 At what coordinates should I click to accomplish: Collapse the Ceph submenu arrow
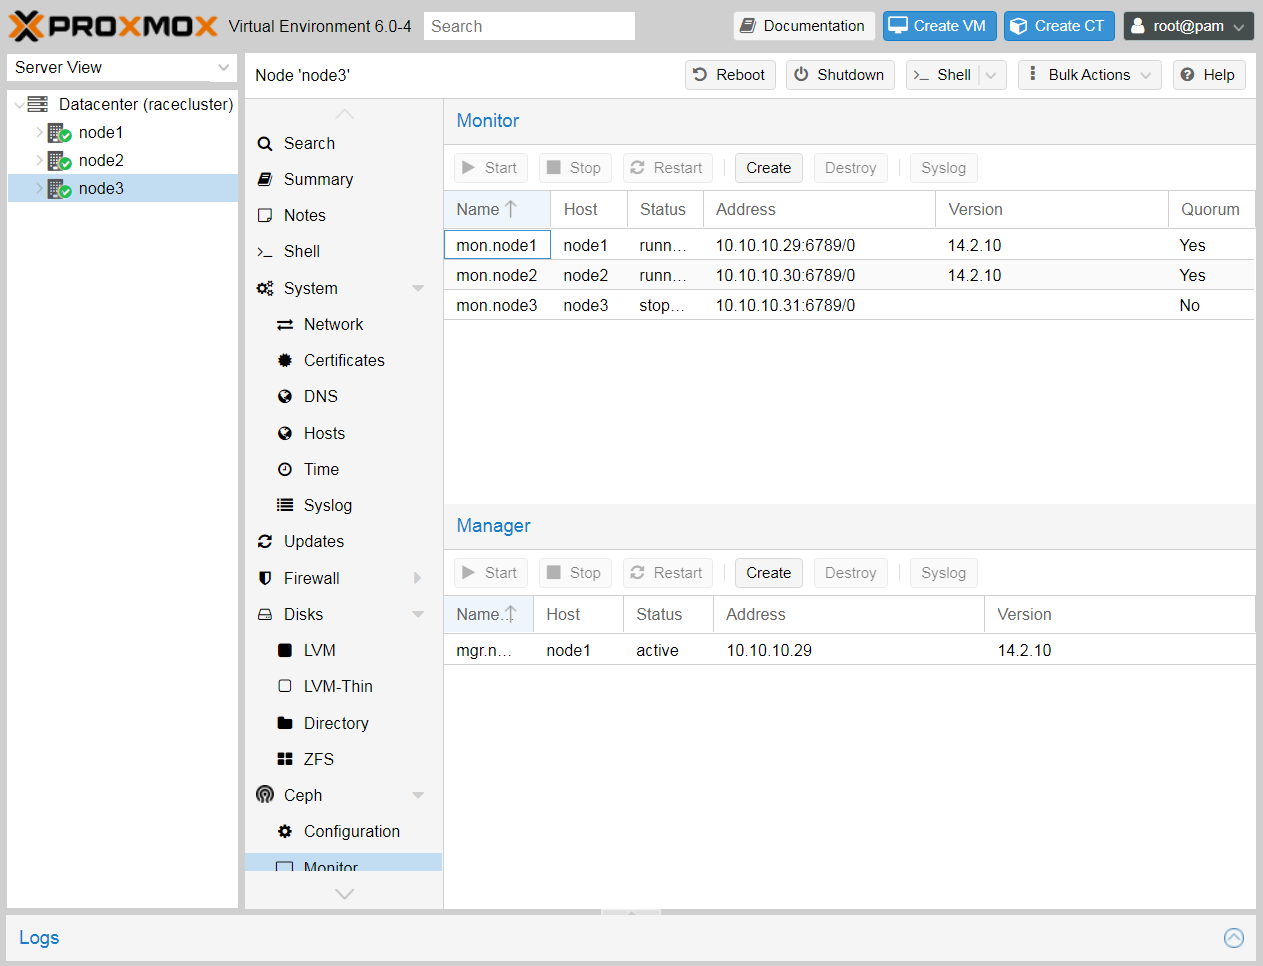click(x=418, y=795)
